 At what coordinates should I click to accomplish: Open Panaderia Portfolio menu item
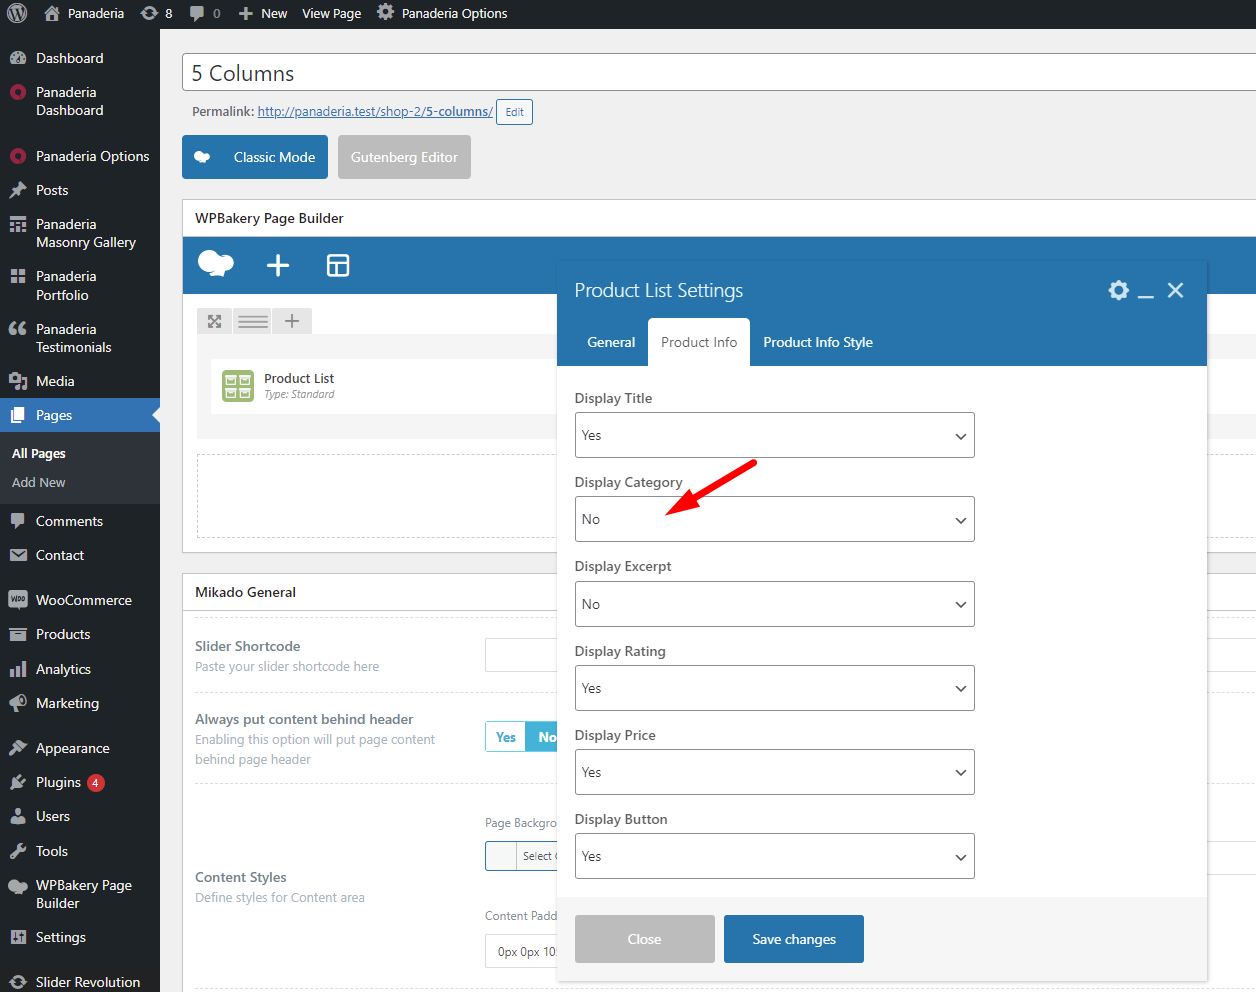tap(80, 285)
